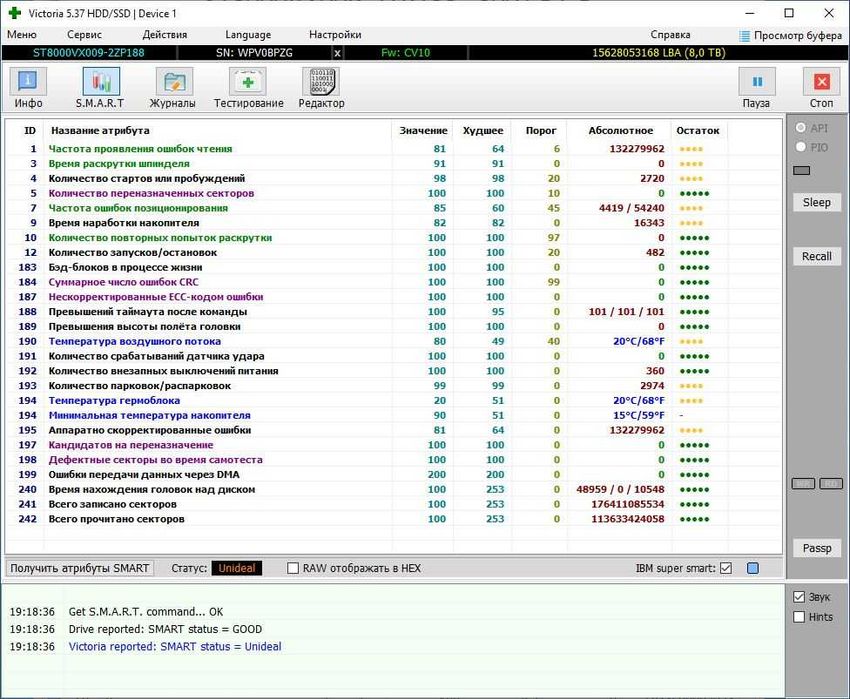The width and height of the screenshot is (850, 699).
Task: Open the Тестирование testing icon
Action: pyautogui.click(x=247, y=81)
